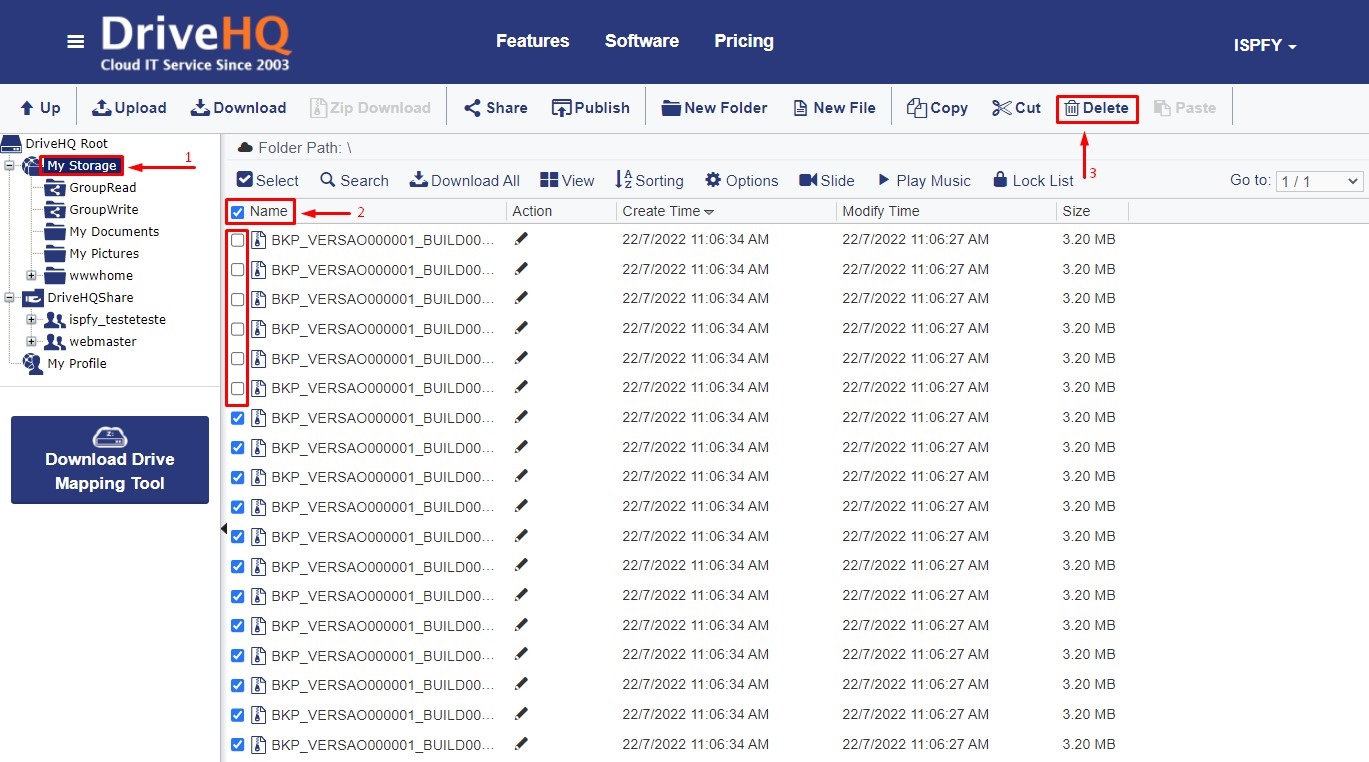Click the Action column header
Image resolution: width=1369 pixels, height=762 pixels.
click(532, 211)
